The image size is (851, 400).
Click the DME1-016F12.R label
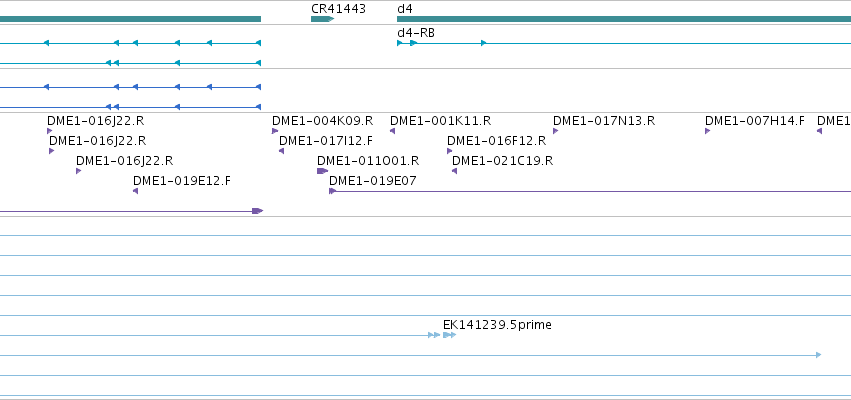point(496,141)
